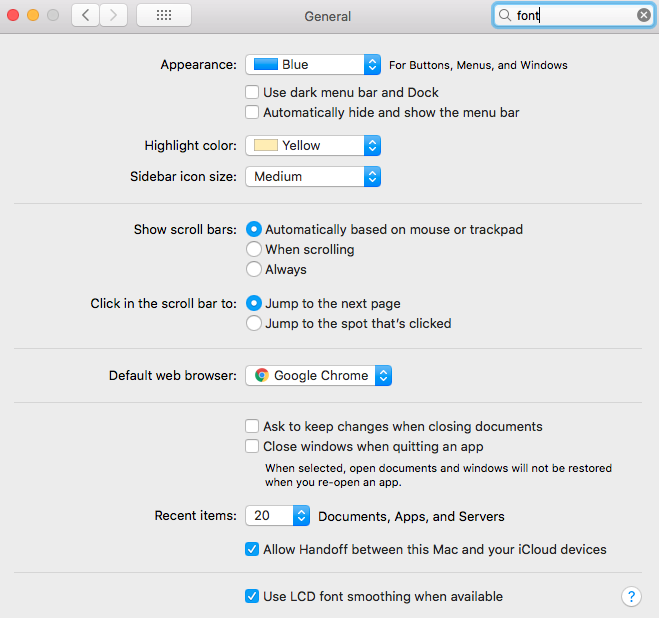The width and height of the screenshot is (659, 618).
Task: Click the magnifying glass search icon
Action: point(505,16)
